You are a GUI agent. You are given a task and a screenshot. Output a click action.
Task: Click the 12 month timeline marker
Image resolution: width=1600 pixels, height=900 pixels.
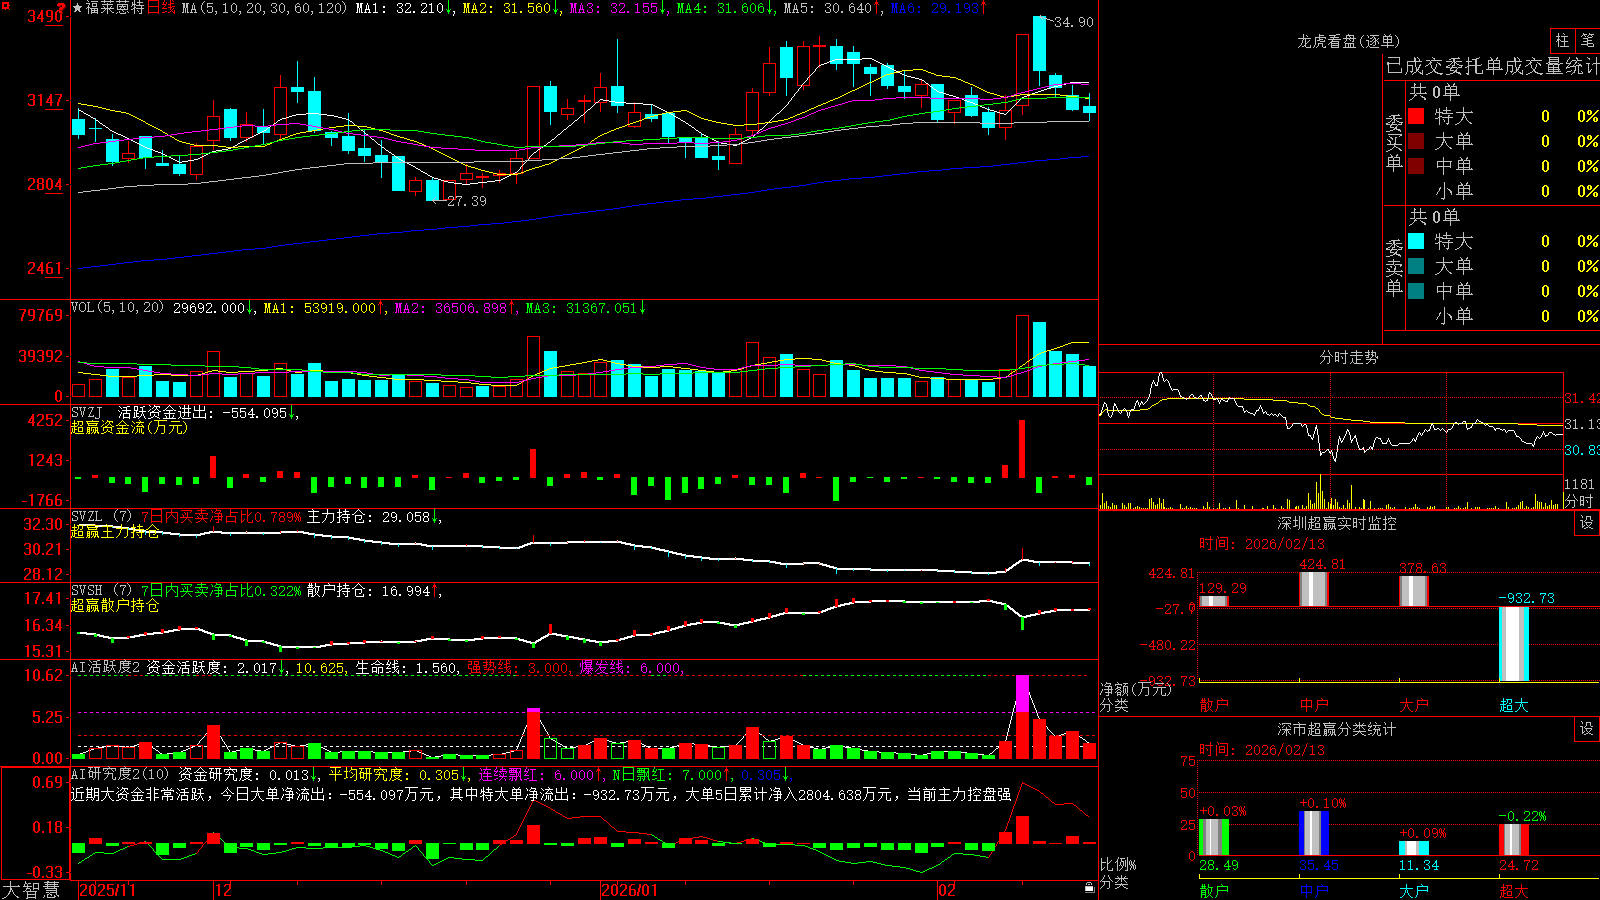[224, 890]
